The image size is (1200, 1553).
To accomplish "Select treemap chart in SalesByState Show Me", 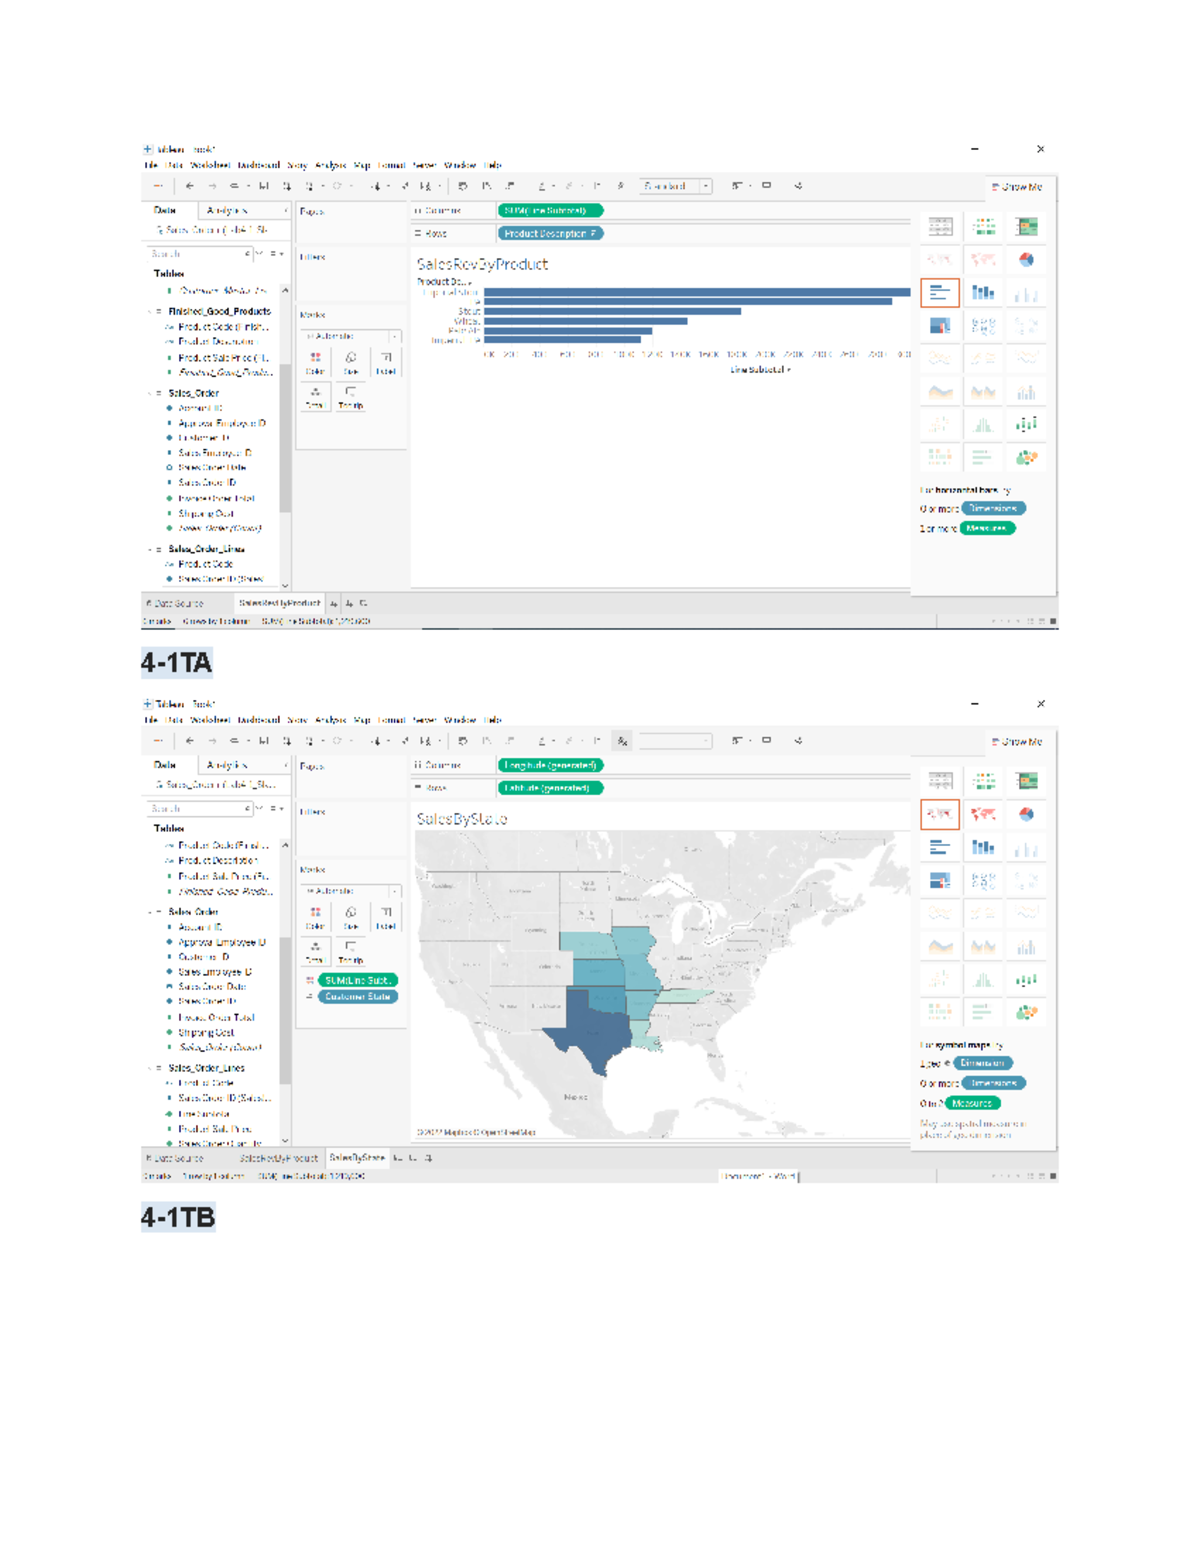I will (x=940, y=881).
